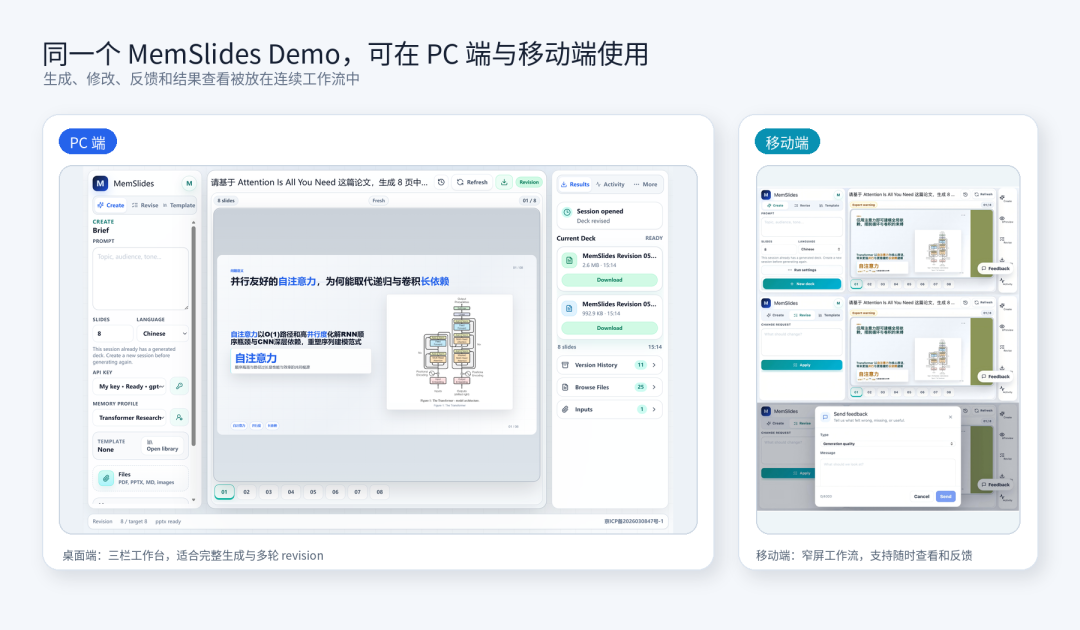Viewport: 1080px width, 630px height.
Task: Open the Language dropdown set to Chinese on PC
Action: pyautogui.click(x=163, y=333)
